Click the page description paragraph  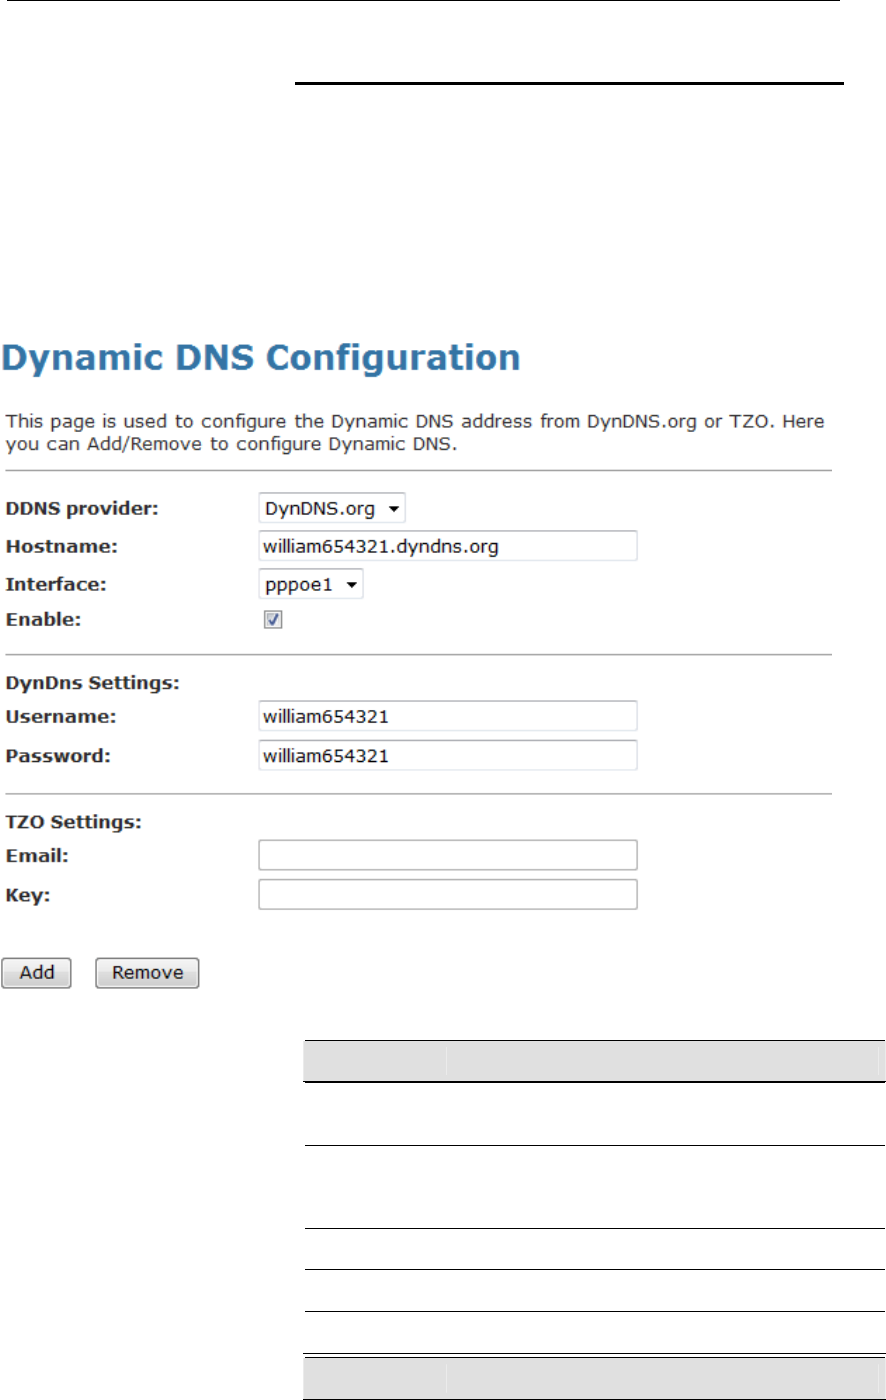tap(415, 434)
